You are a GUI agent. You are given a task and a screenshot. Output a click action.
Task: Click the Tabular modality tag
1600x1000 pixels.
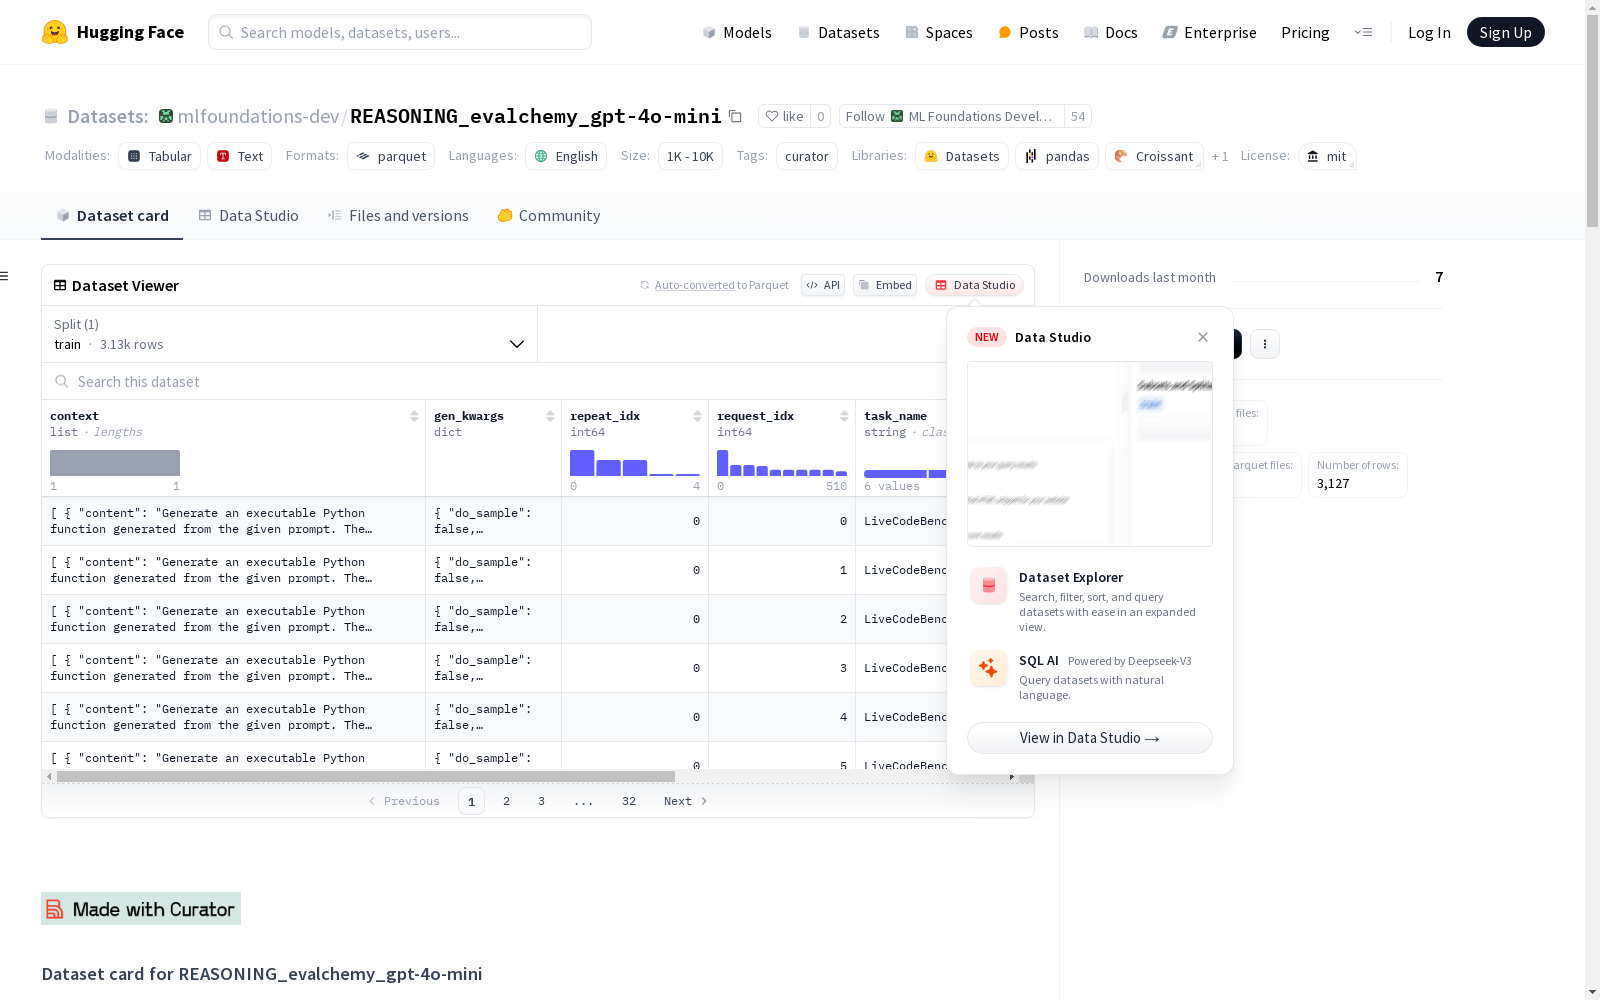[160, 156]
